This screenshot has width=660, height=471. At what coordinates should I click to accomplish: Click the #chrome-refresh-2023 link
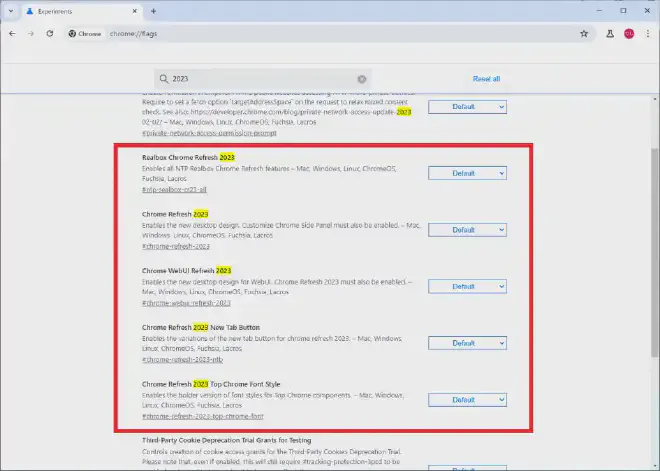coord(176,246)
